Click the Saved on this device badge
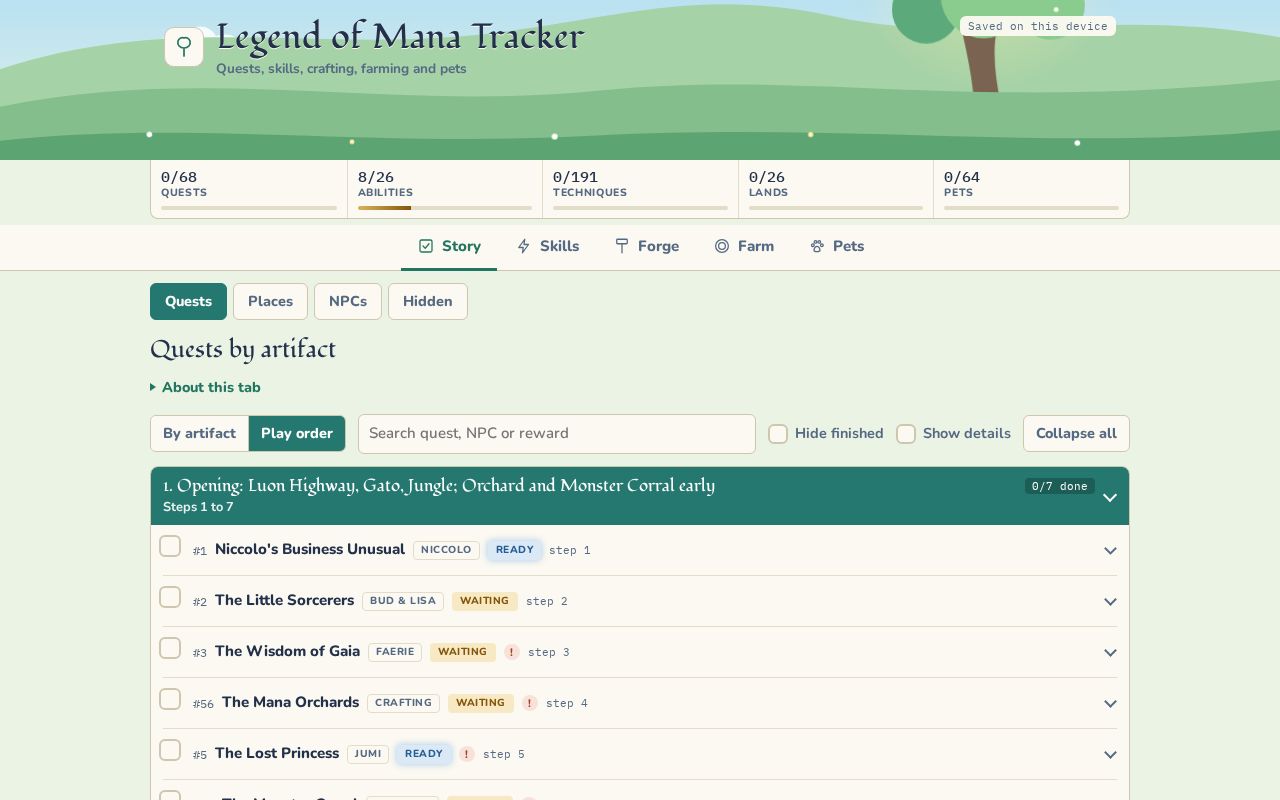The width and height of the screenshot is (1280, 800). click(x=1038, y=26)
